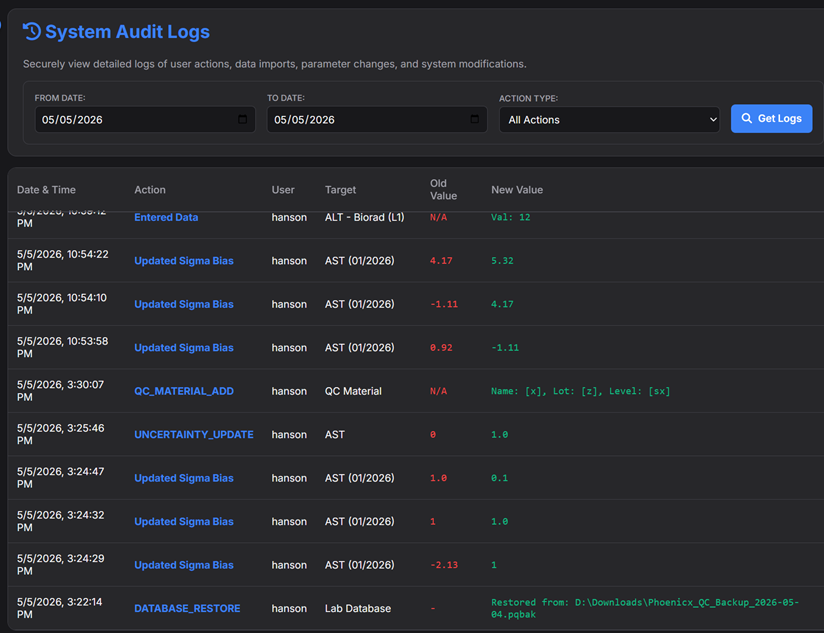Click the Target column header
Screen dimensions: 824x633
pyautogui.click(x=340, y=190)
